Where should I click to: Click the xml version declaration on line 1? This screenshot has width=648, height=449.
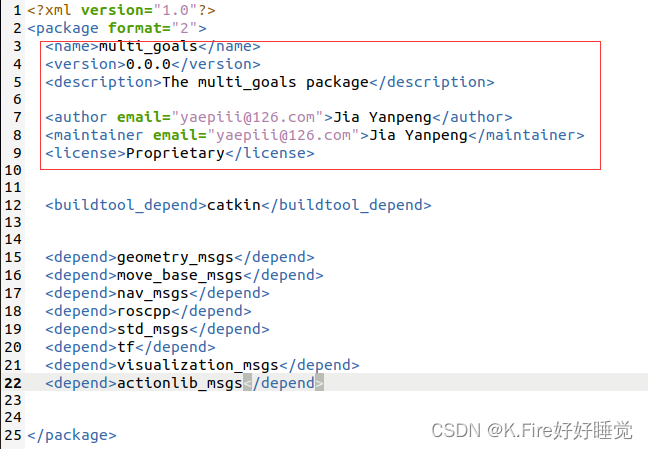coord(121,10)
